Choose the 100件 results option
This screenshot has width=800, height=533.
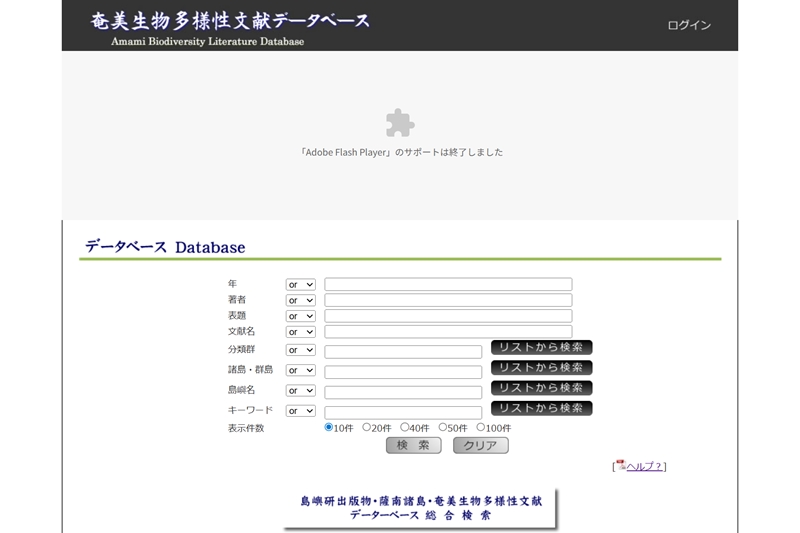pos(481,427)
